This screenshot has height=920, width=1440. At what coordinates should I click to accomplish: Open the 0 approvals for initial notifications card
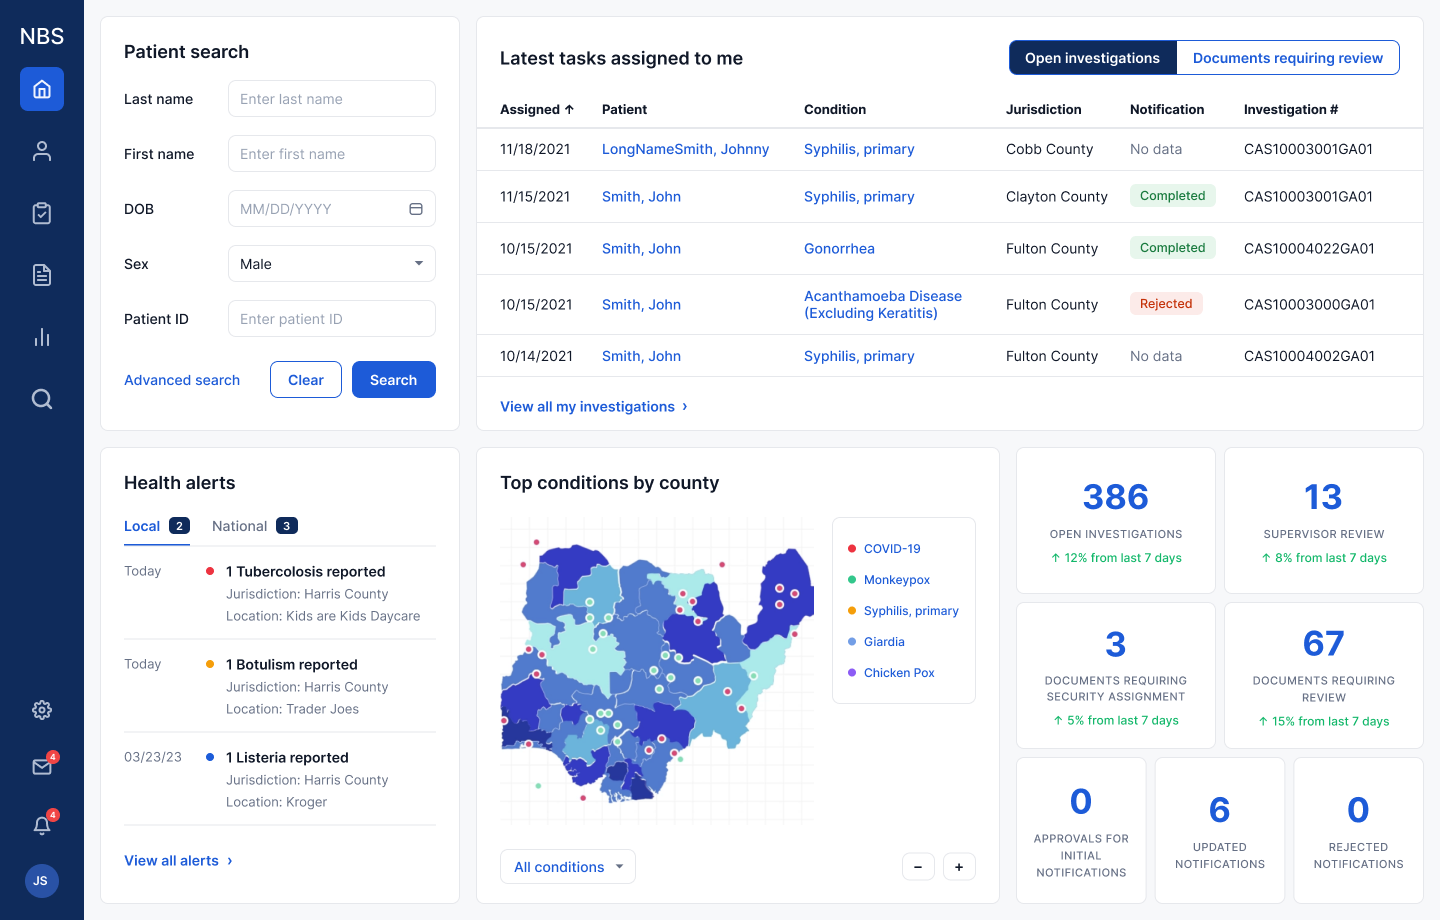pos(1081,830)
